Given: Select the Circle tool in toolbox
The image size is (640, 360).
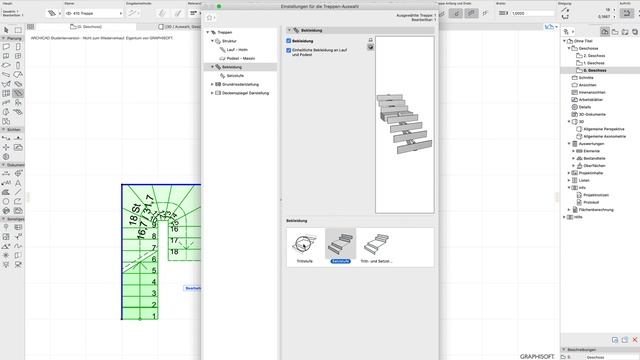Looking at the screenshot, I should click(6, 202).
